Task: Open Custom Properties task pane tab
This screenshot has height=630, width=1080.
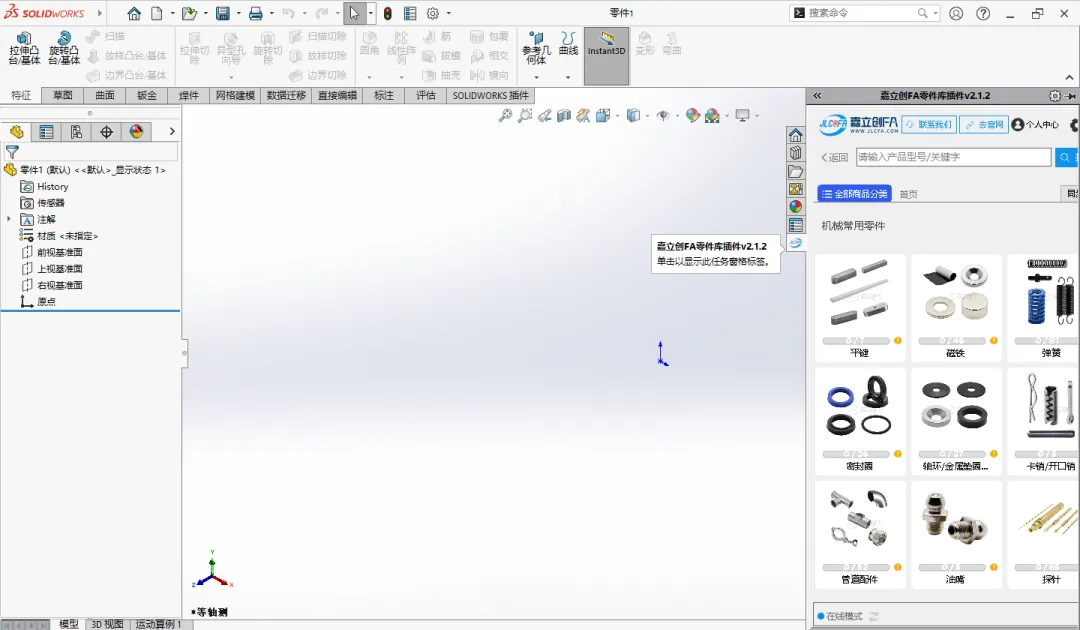Action: (x=796, y=224)
